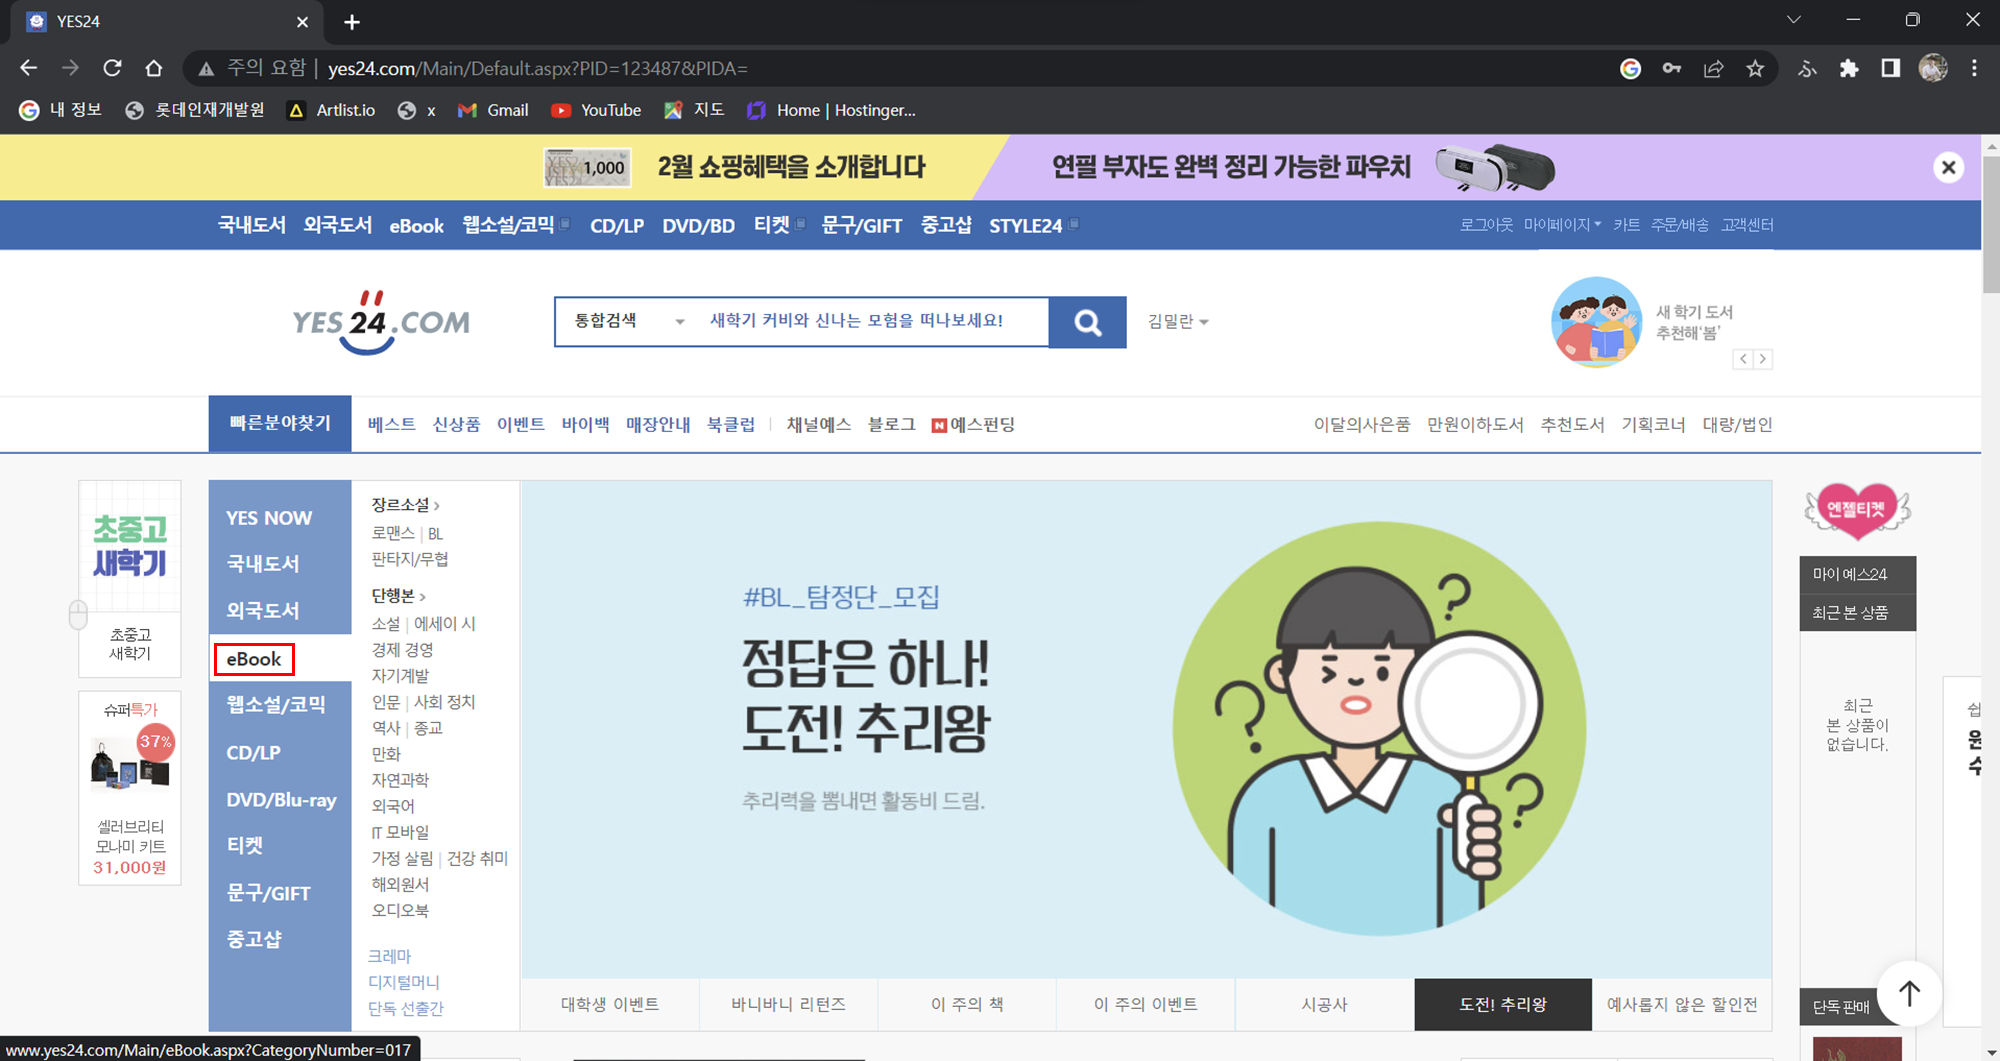Open Chrome three-dot menu
This screenshot has width=2000, height=1061.
[1974, 68]
